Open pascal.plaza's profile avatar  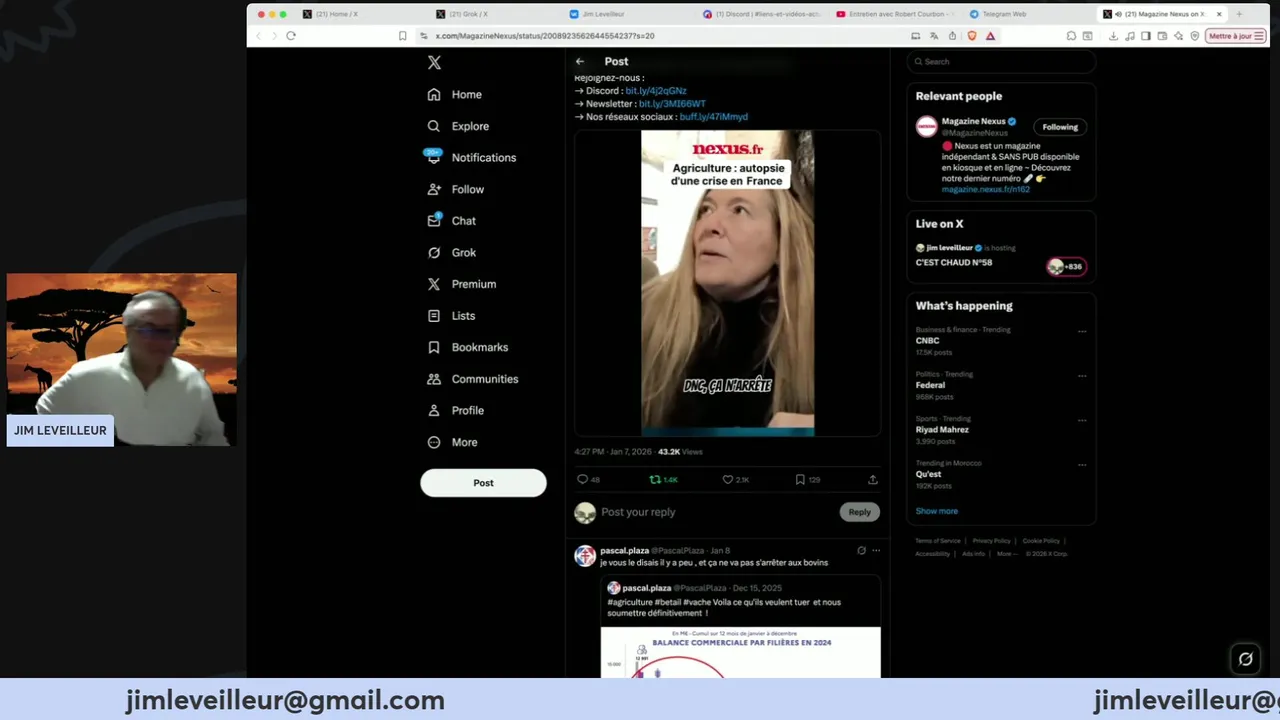coord(585,556)
